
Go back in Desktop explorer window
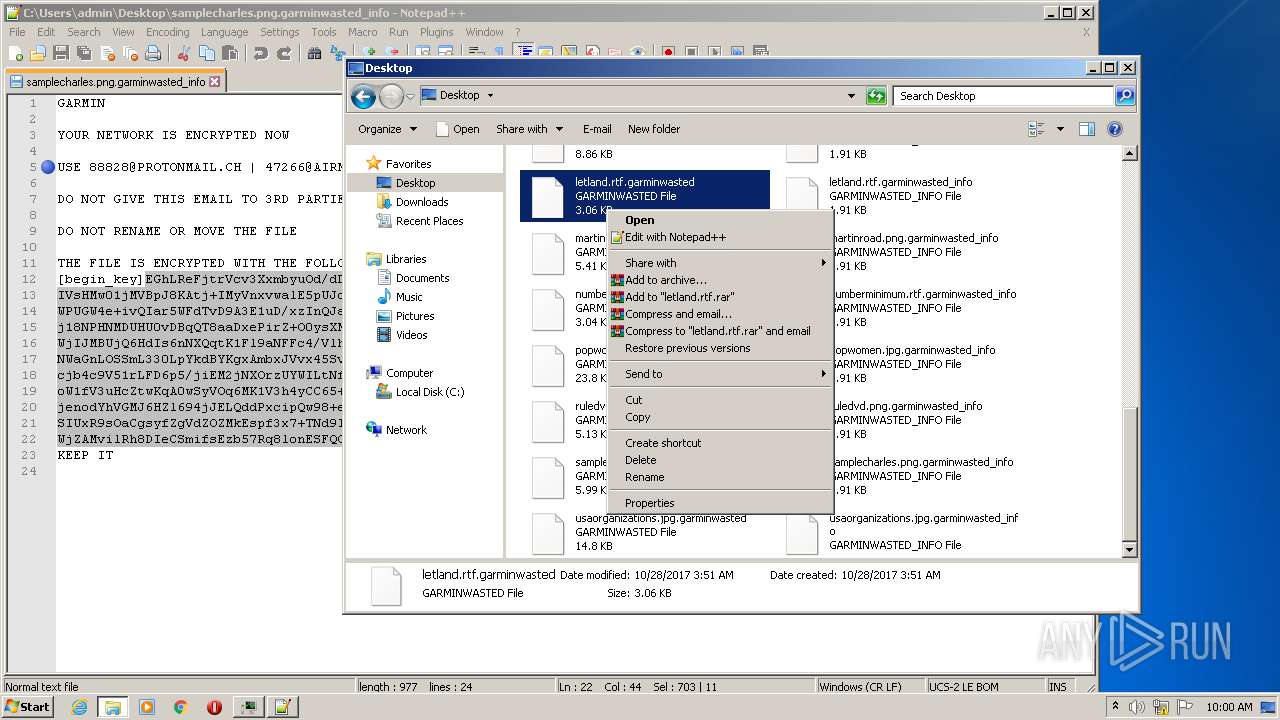coord(364,96)
